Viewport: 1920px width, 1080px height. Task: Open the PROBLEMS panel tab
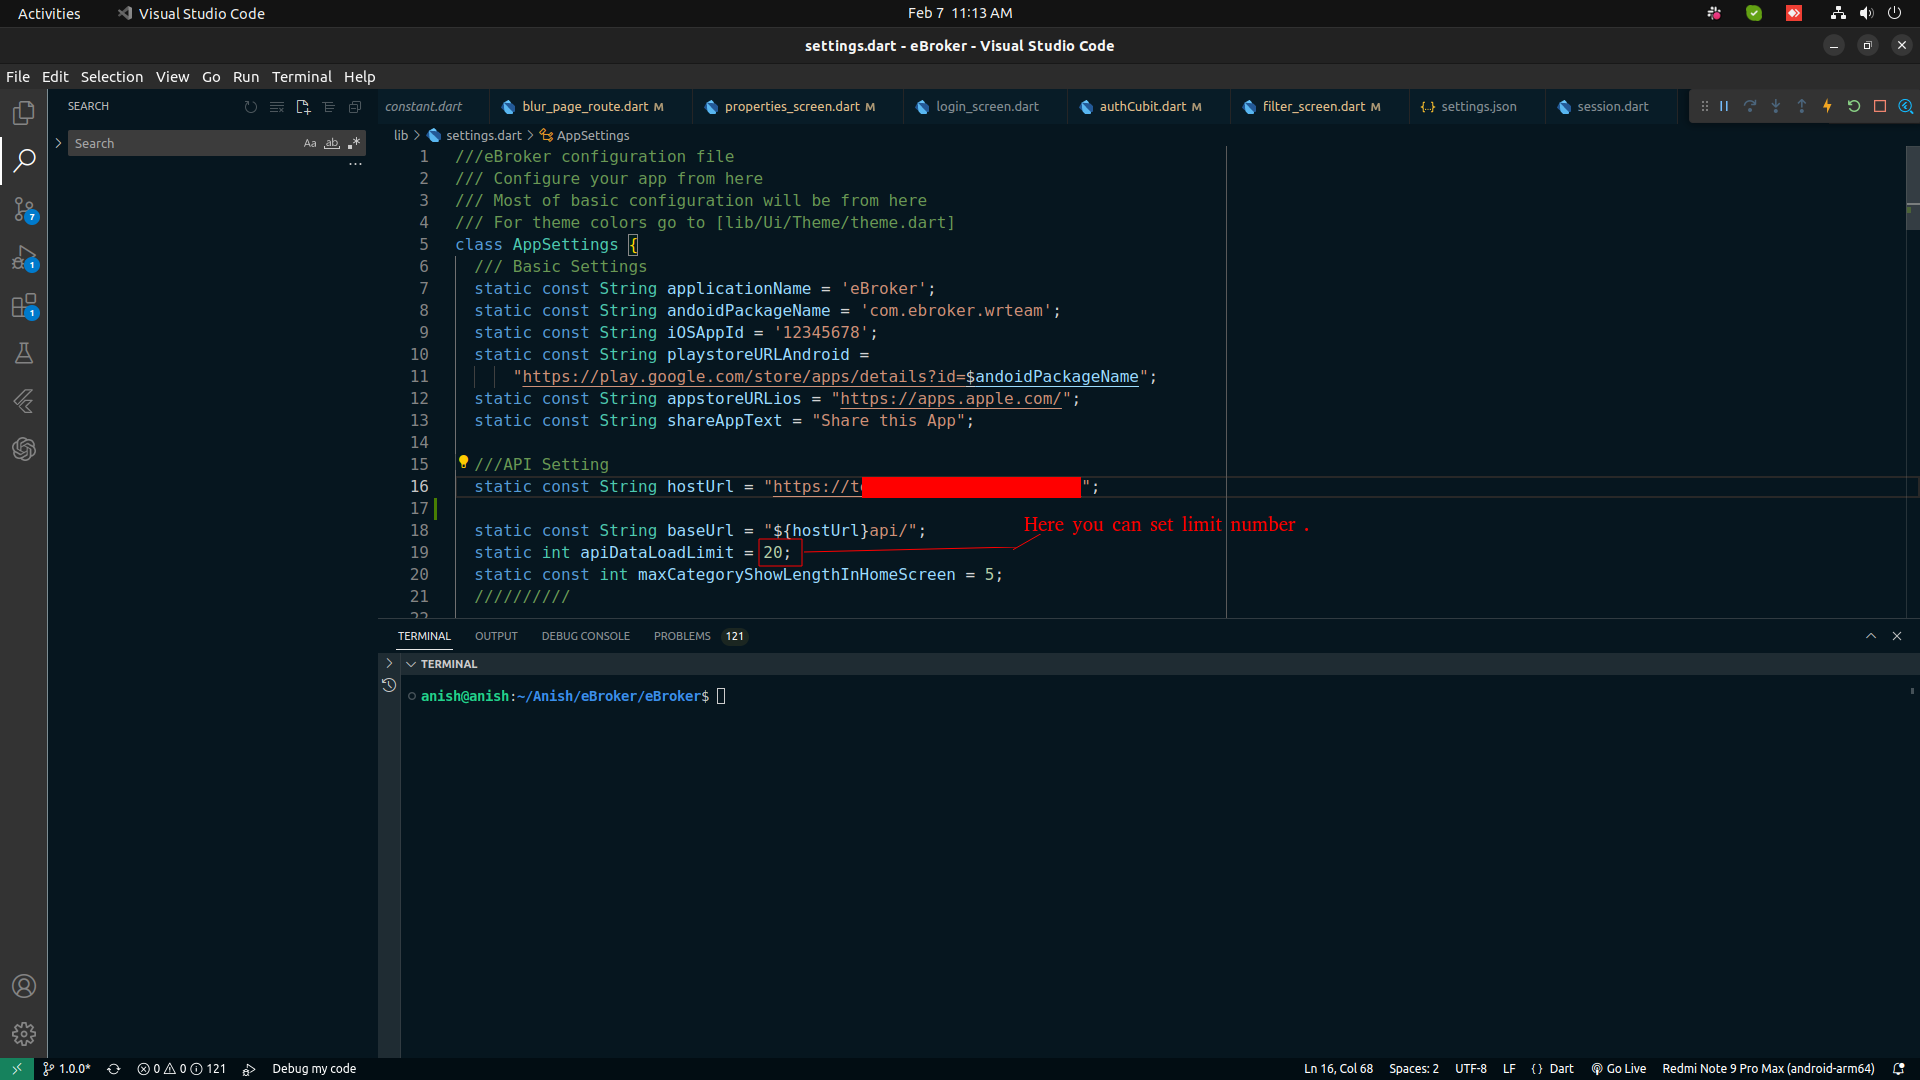(700, 636)
